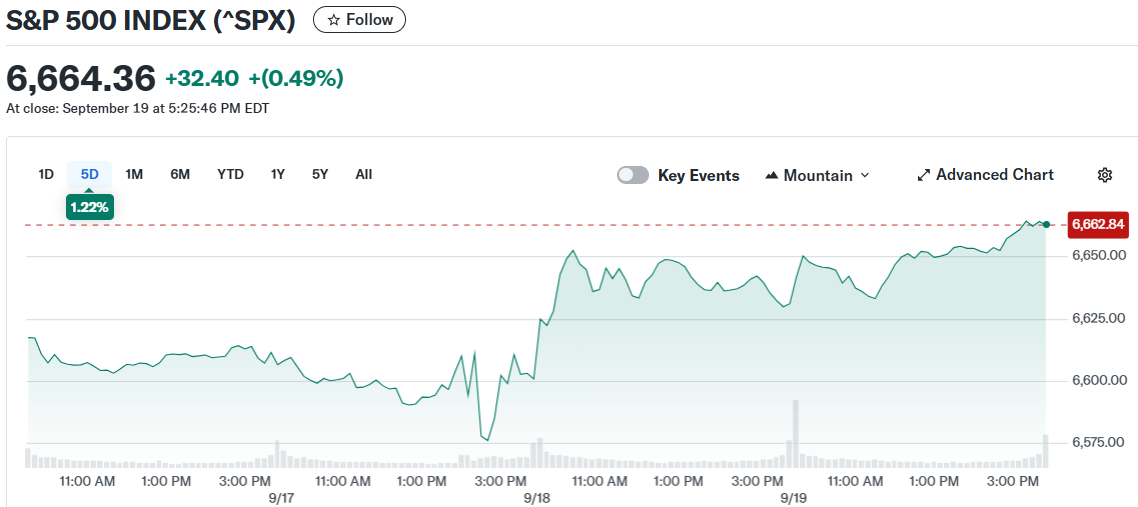The width and height of the screenshot is (1138, 507).
Task: Show the All time chart range
Action: coord(364,174)
